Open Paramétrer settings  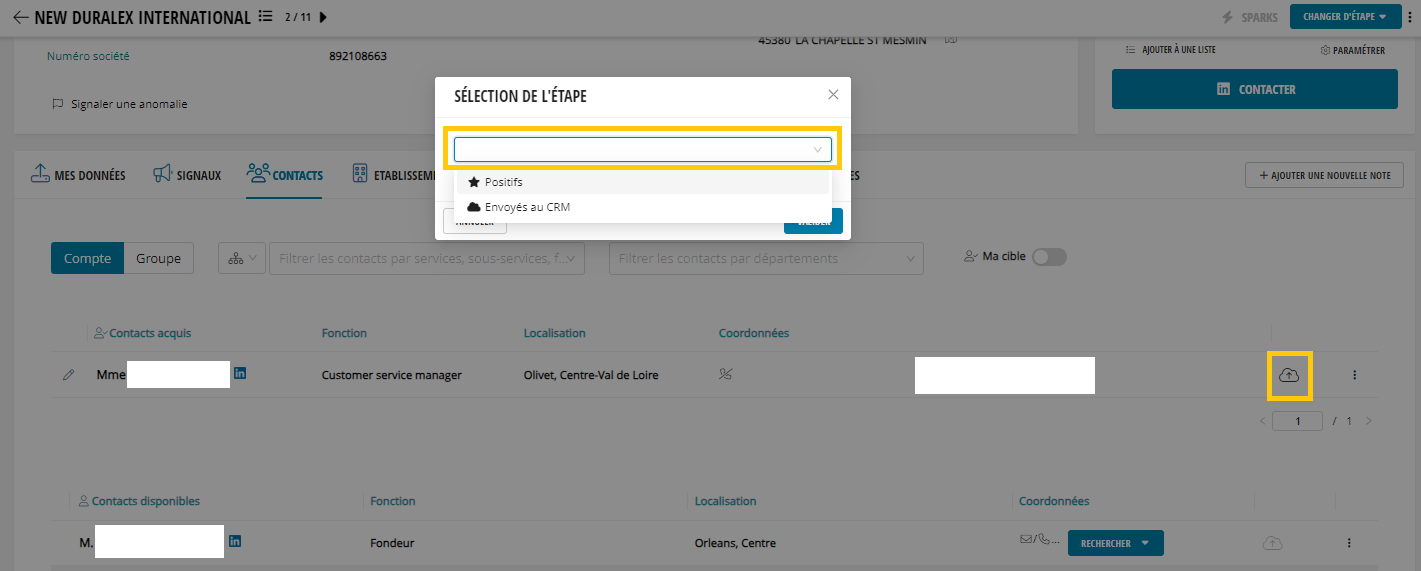(x=1353, y=50)
